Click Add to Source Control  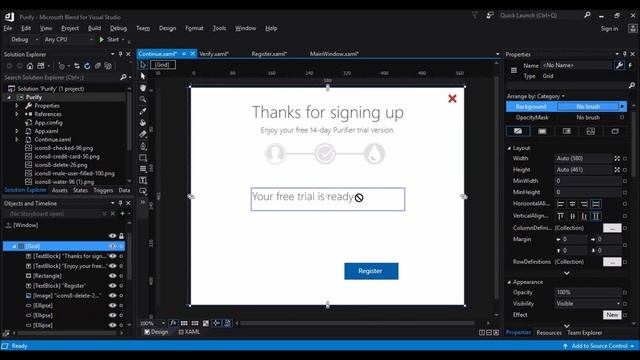point(599,346)
